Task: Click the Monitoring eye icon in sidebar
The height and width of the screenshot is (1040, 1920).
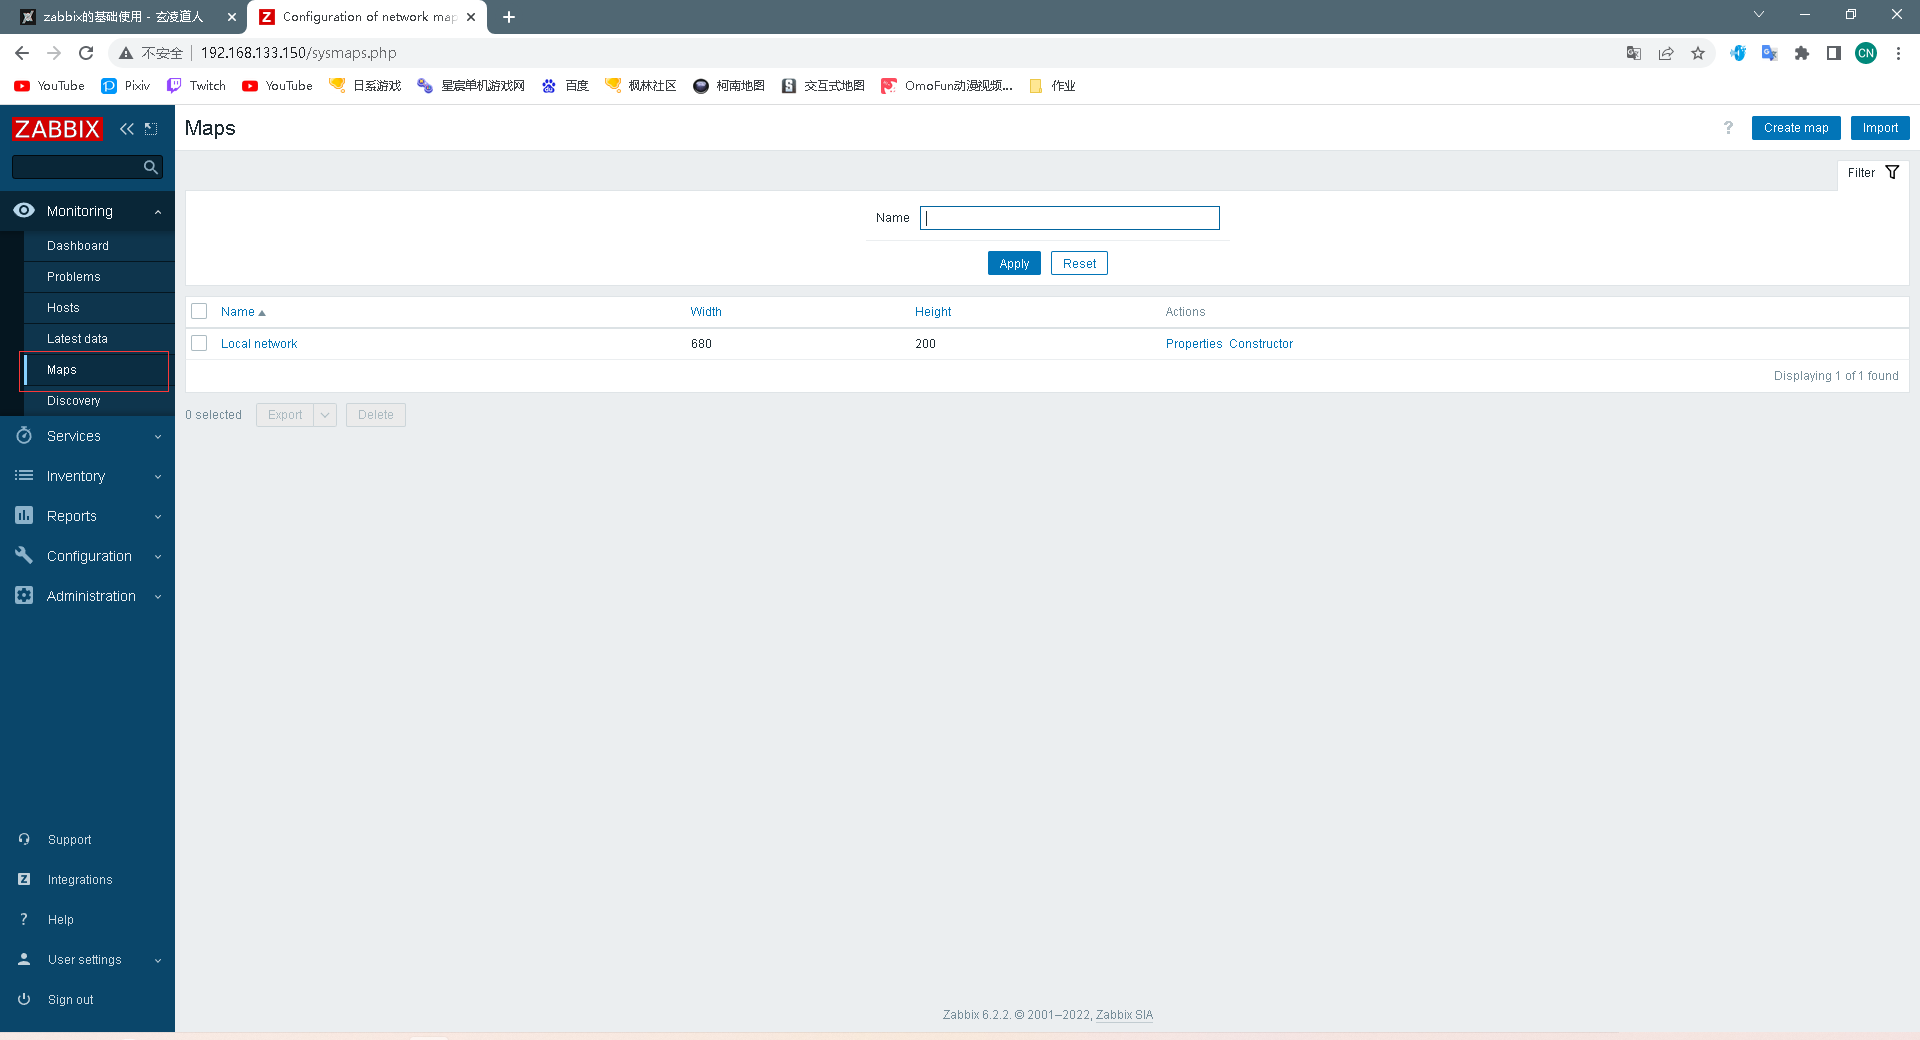Action: [24, 211]
